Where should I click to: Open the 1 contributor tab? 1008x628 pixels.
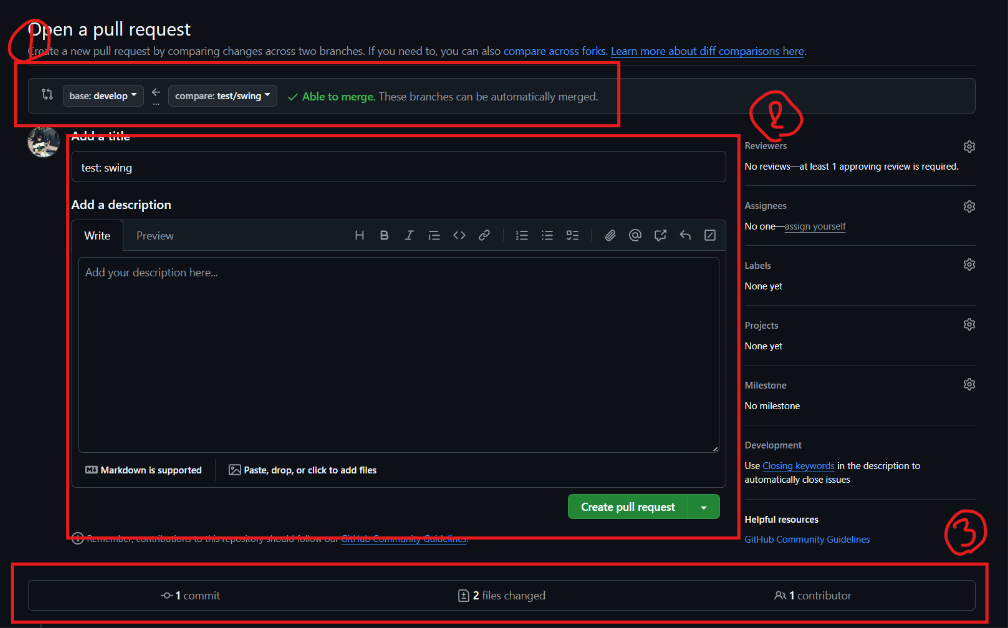pyautogui.click(x=813, y=596)
